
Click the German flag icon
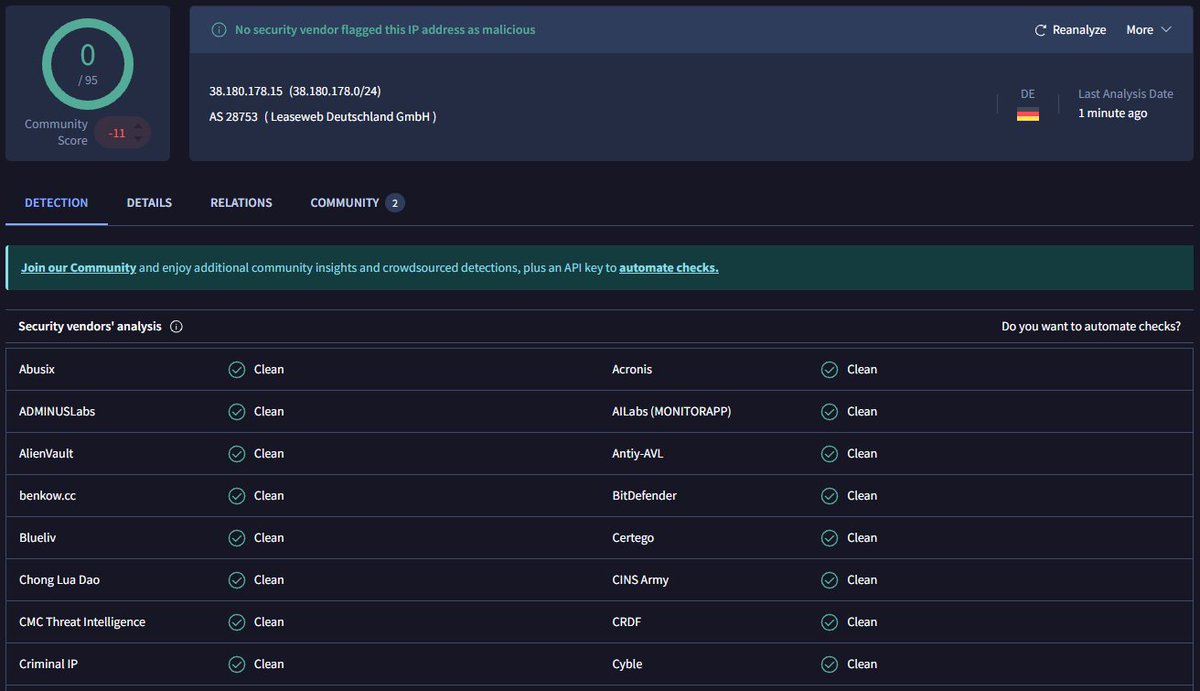[x=1028, y=114]
